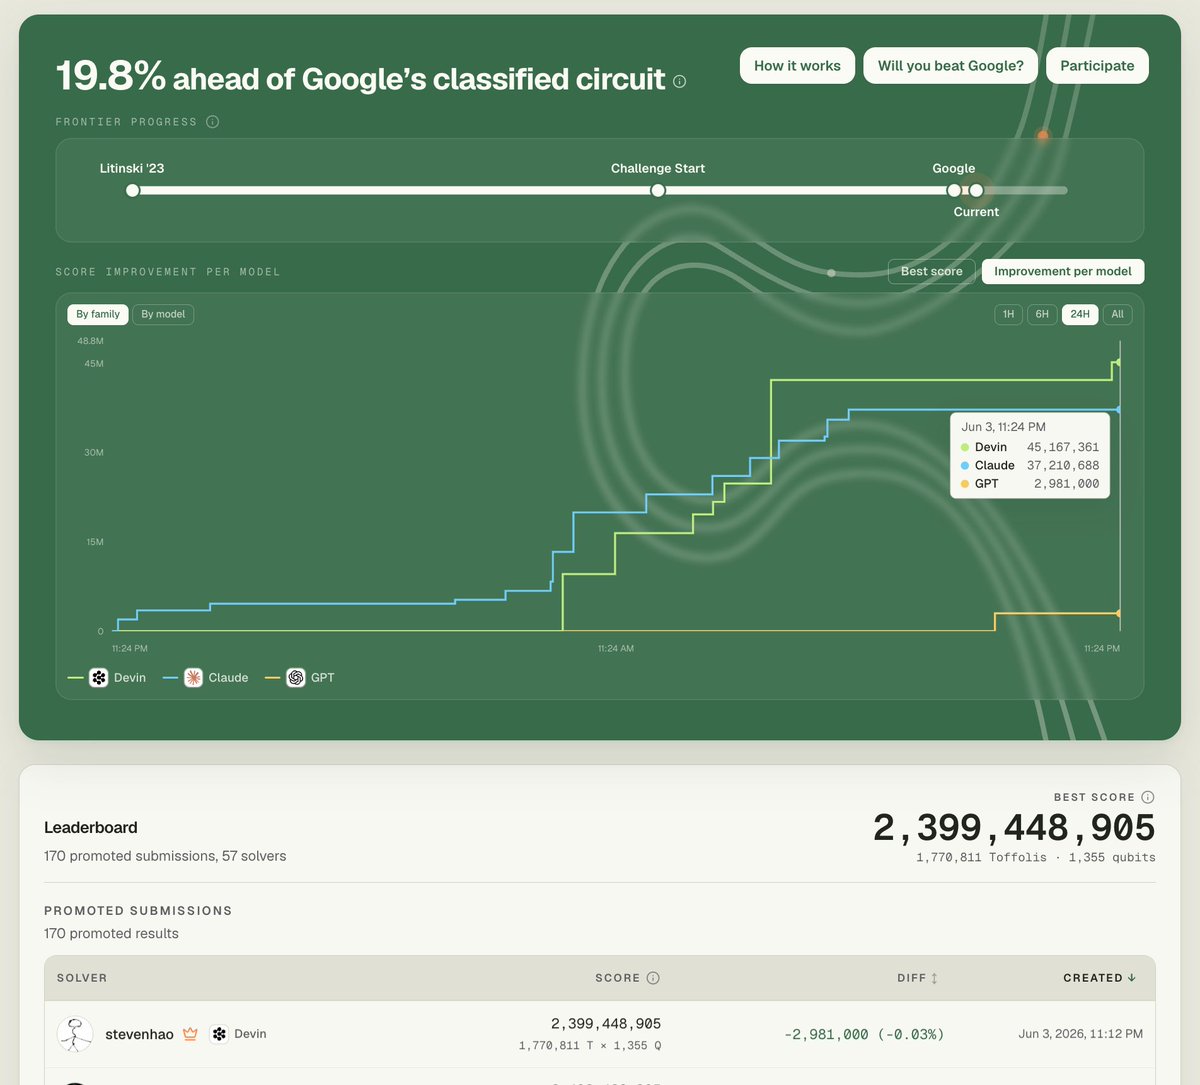Image resolution: width=1200 pixels, height=1085 pixels.
Task: Click '170 promoted submissions, 57 solvers' text
Action: tap(165, 856)
